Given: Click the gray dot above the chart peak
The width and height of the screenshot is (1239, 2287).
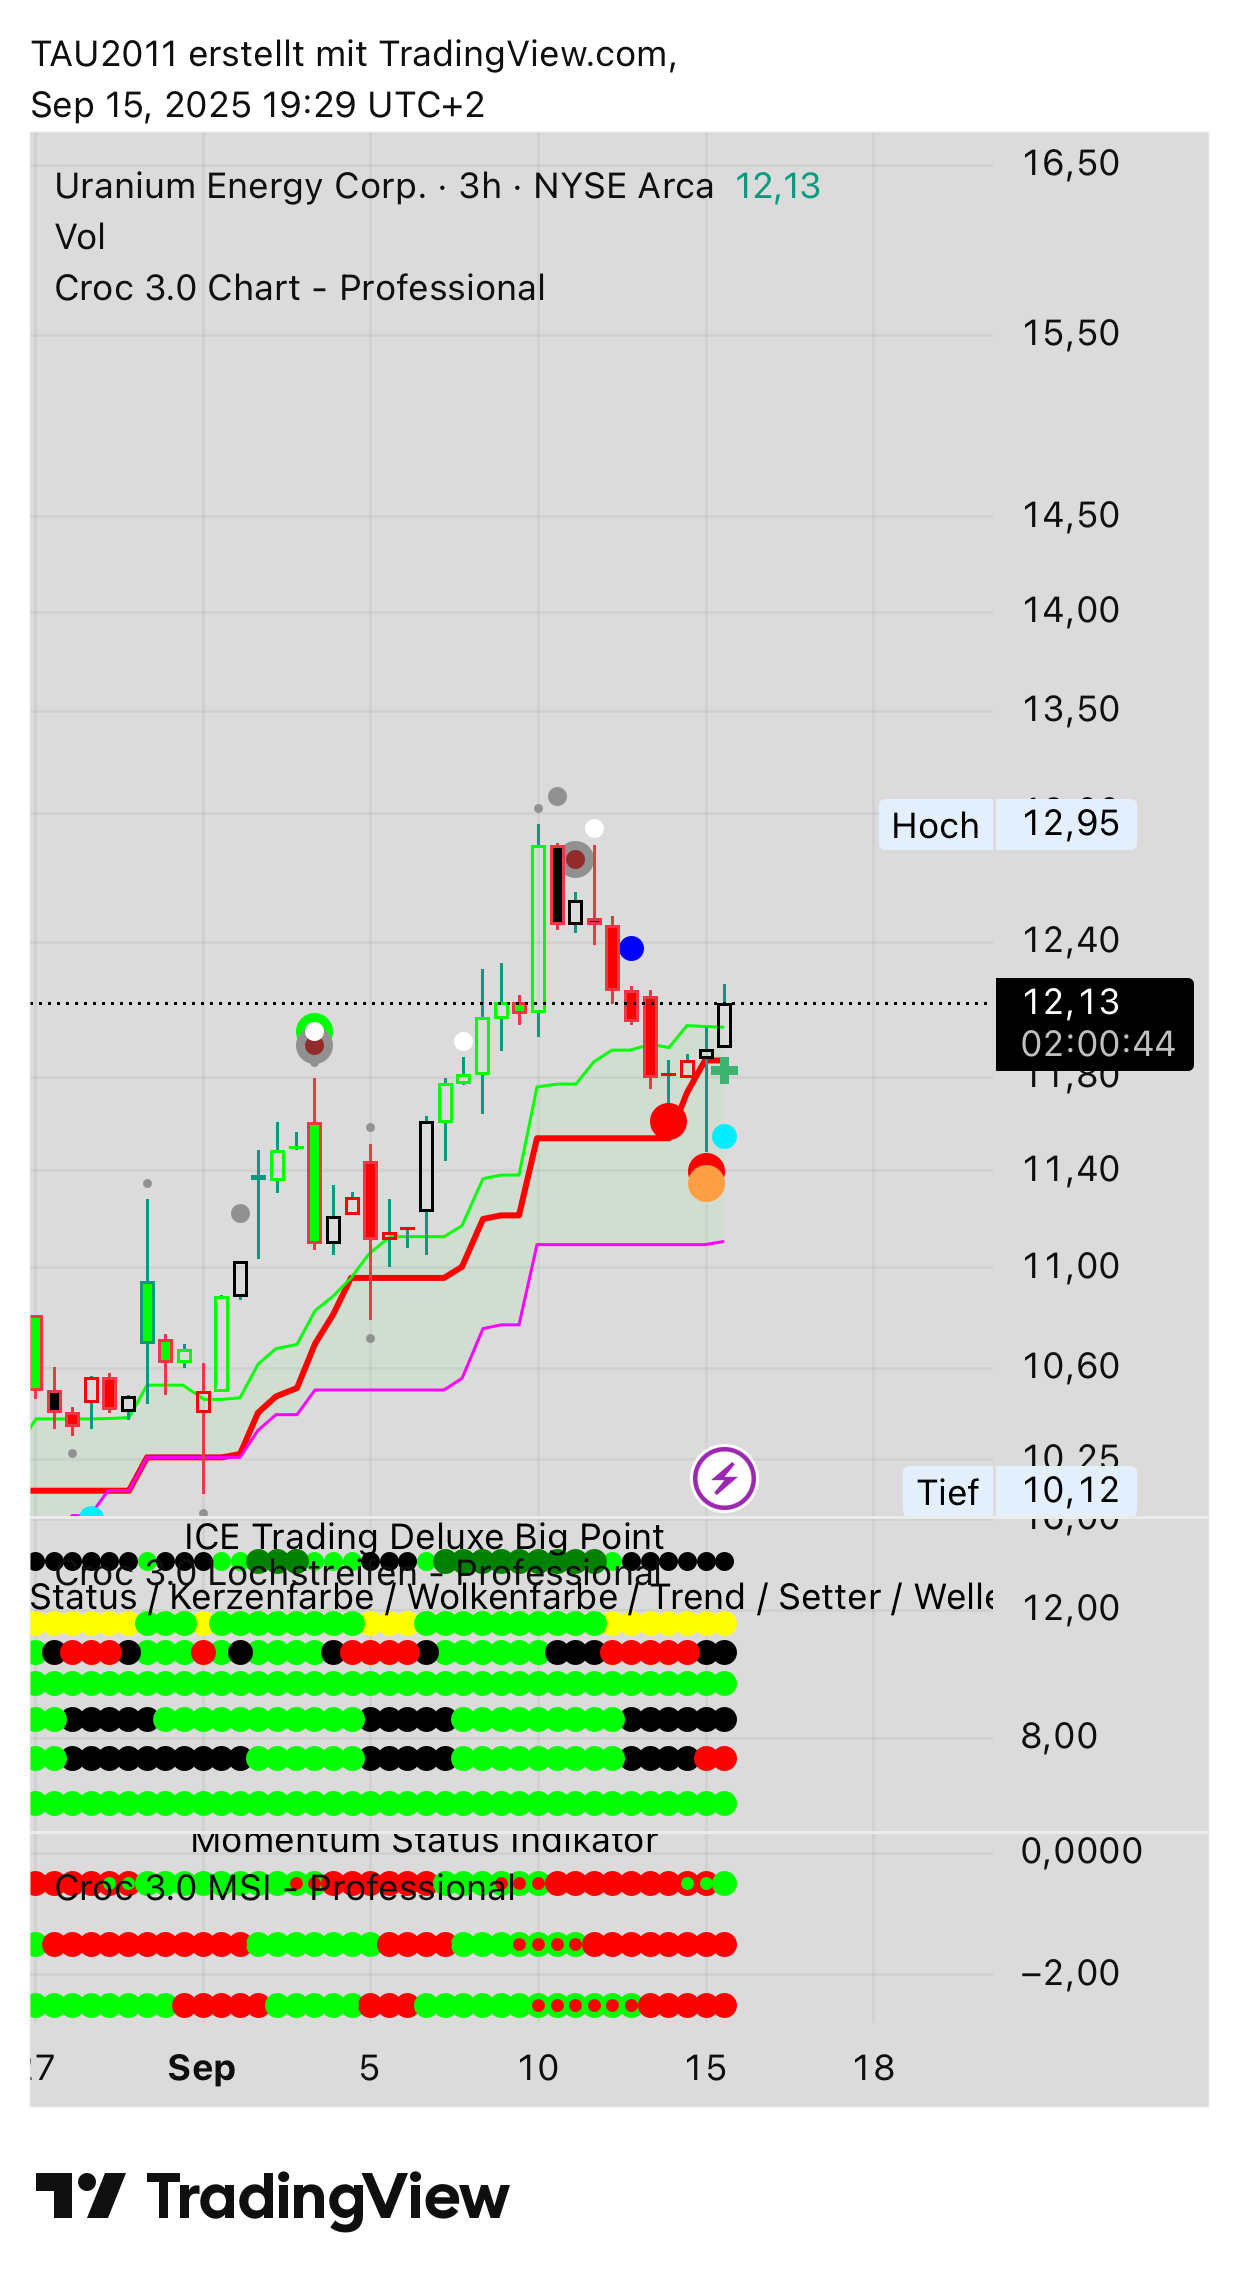Looking at the screenshot, I should click(x=557, y=797).
